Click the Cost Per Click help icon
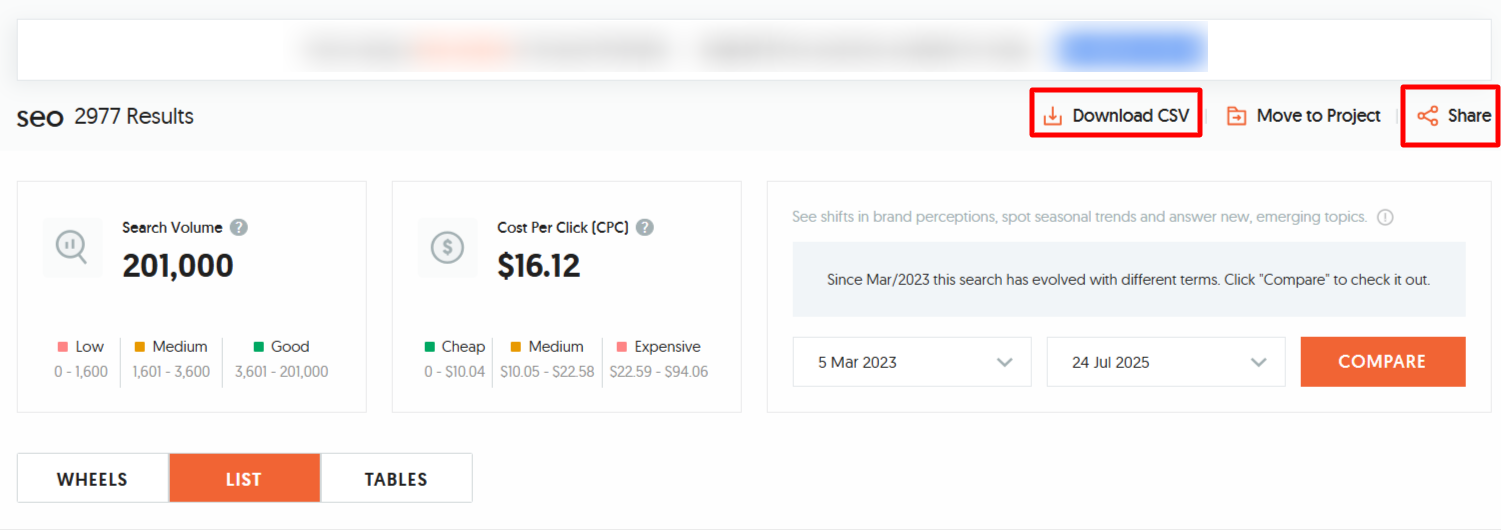This screenshot has height=530, width=1501. tap(645, 227)
